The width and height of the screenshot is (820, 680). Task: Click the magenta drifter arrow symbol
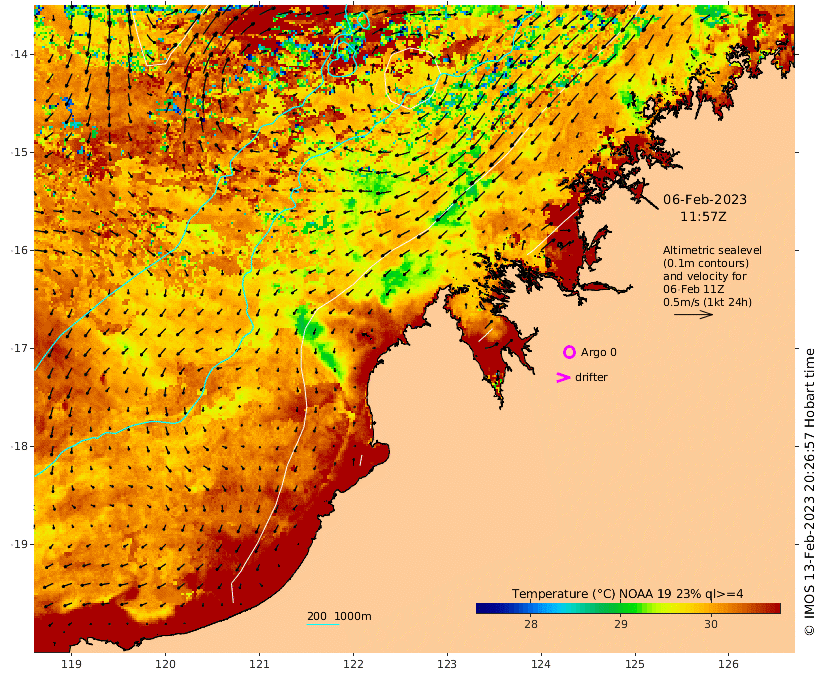click(563, 377)
